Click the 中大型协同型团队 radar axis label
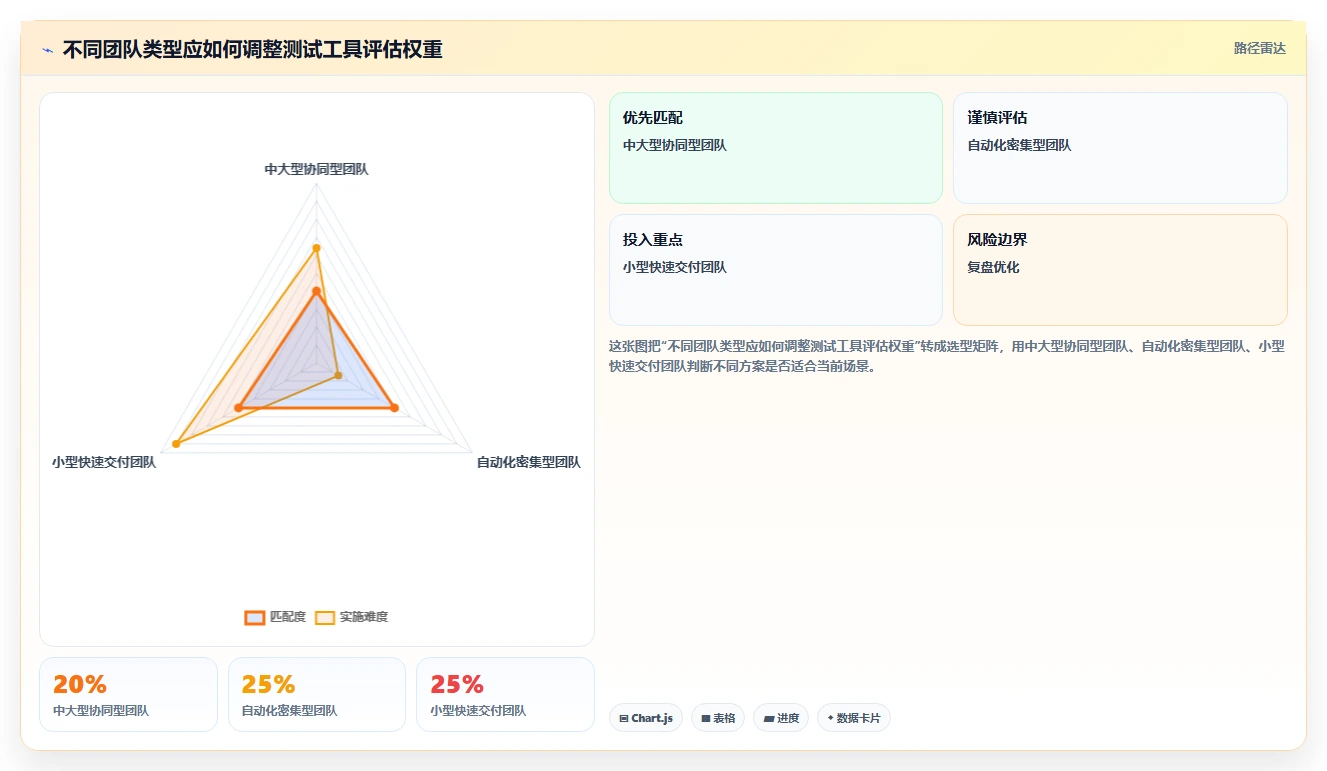1327x771 pixels. (316, 170)
